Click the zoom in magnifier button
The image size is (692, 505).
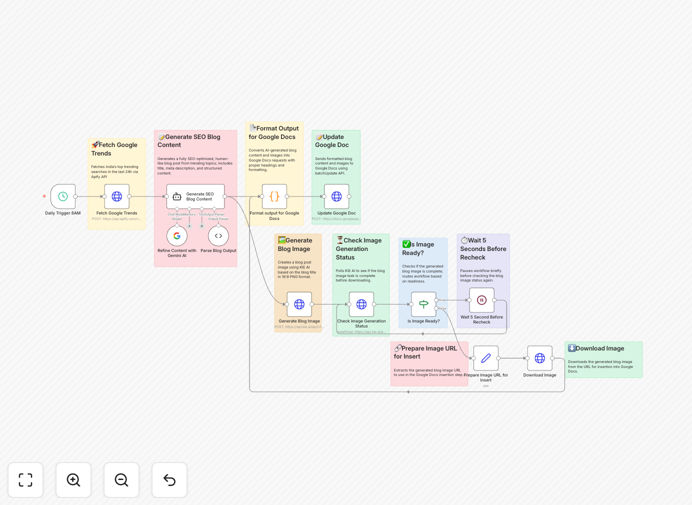73,480
